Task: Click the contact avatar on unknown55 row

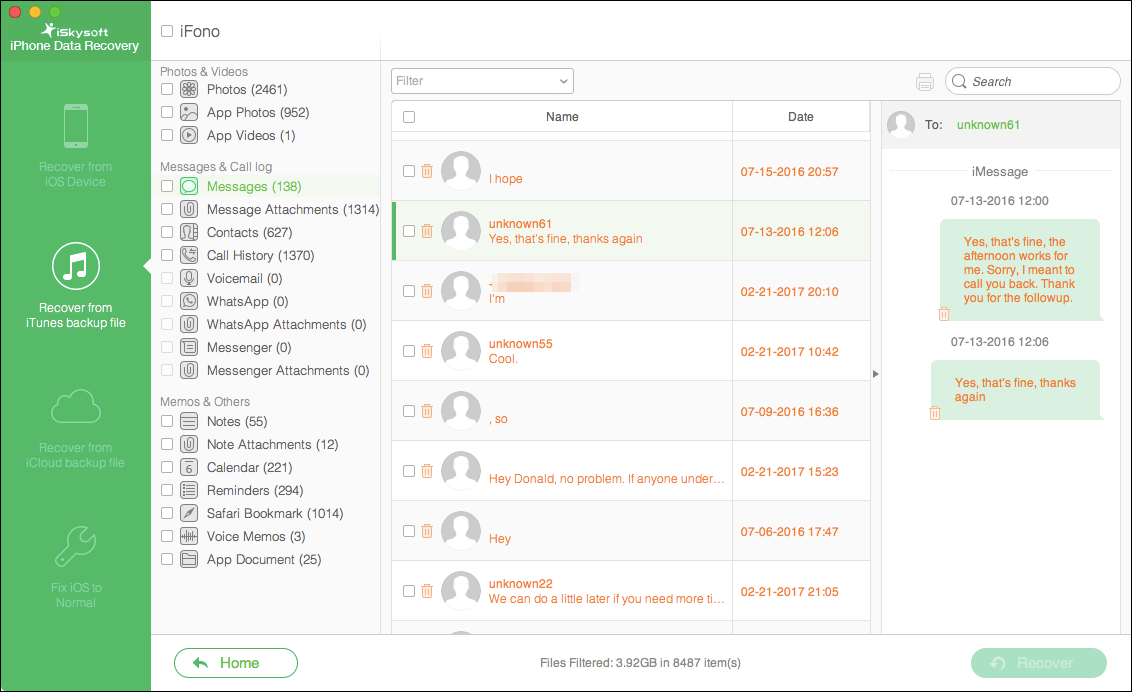Action: [461, 351]
